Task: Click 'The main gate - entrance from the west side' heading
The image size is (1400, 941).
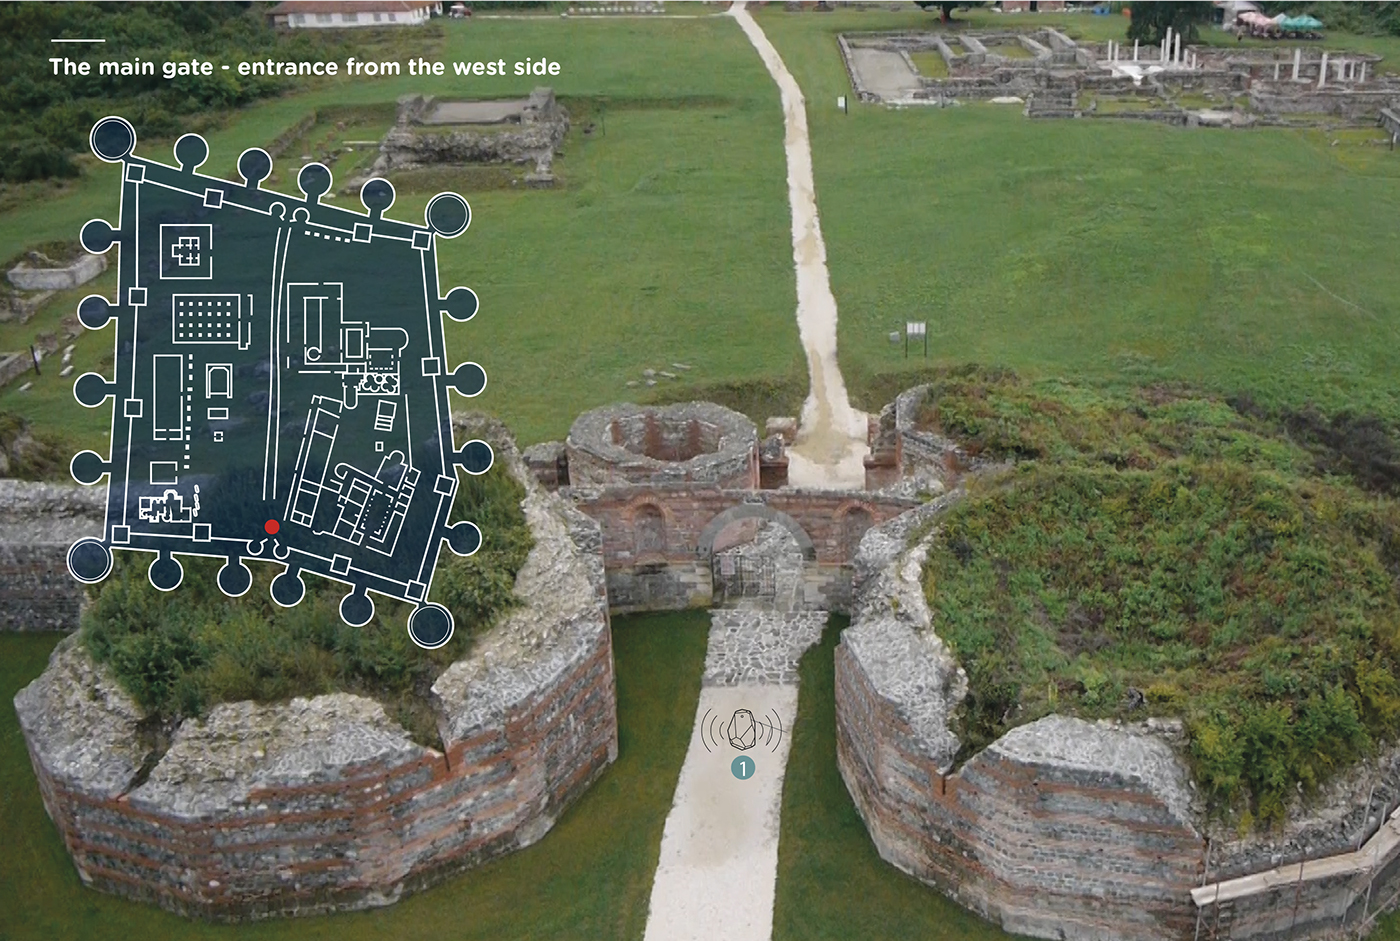Action: pos(305,67)
